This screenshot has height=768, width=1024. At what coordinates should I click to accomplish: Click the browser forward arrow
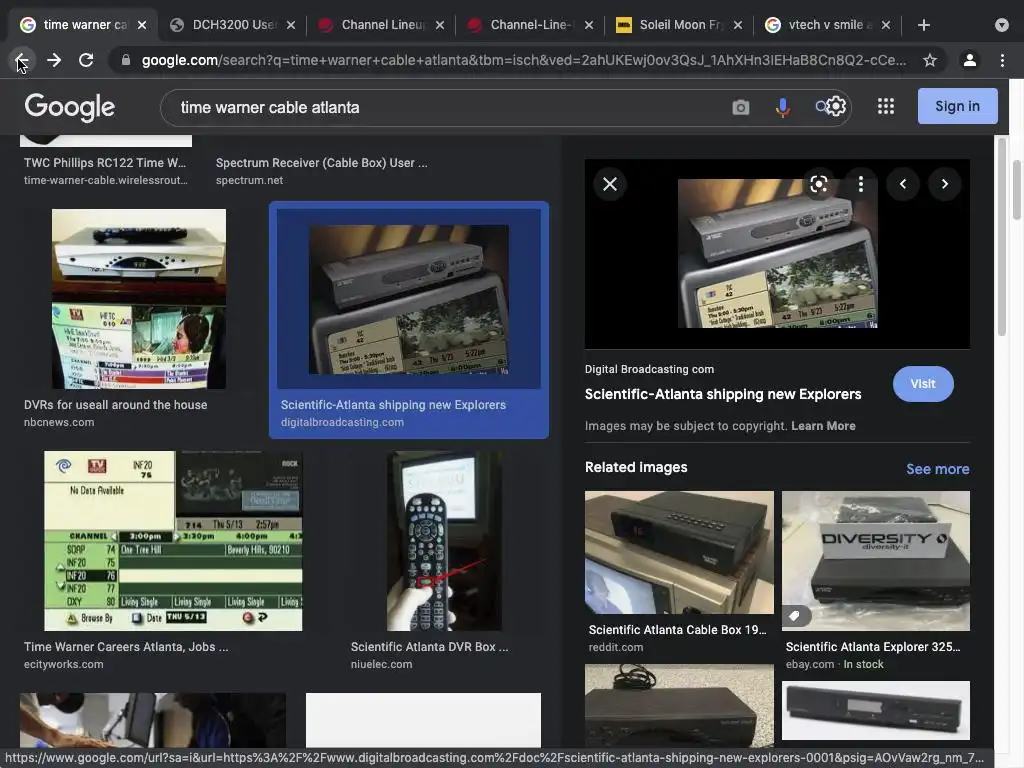point(54,60)
